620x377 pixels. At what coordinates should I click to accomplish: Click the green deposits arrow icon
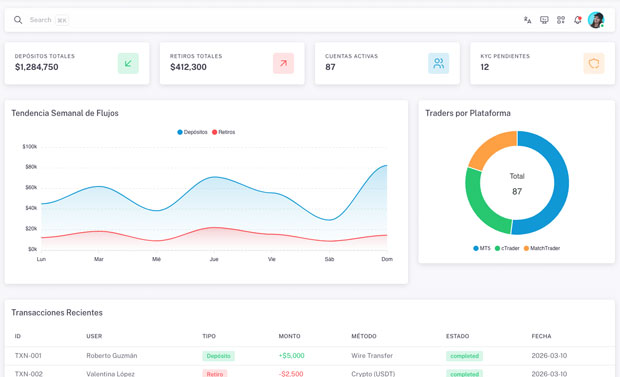tap(128, 63)
